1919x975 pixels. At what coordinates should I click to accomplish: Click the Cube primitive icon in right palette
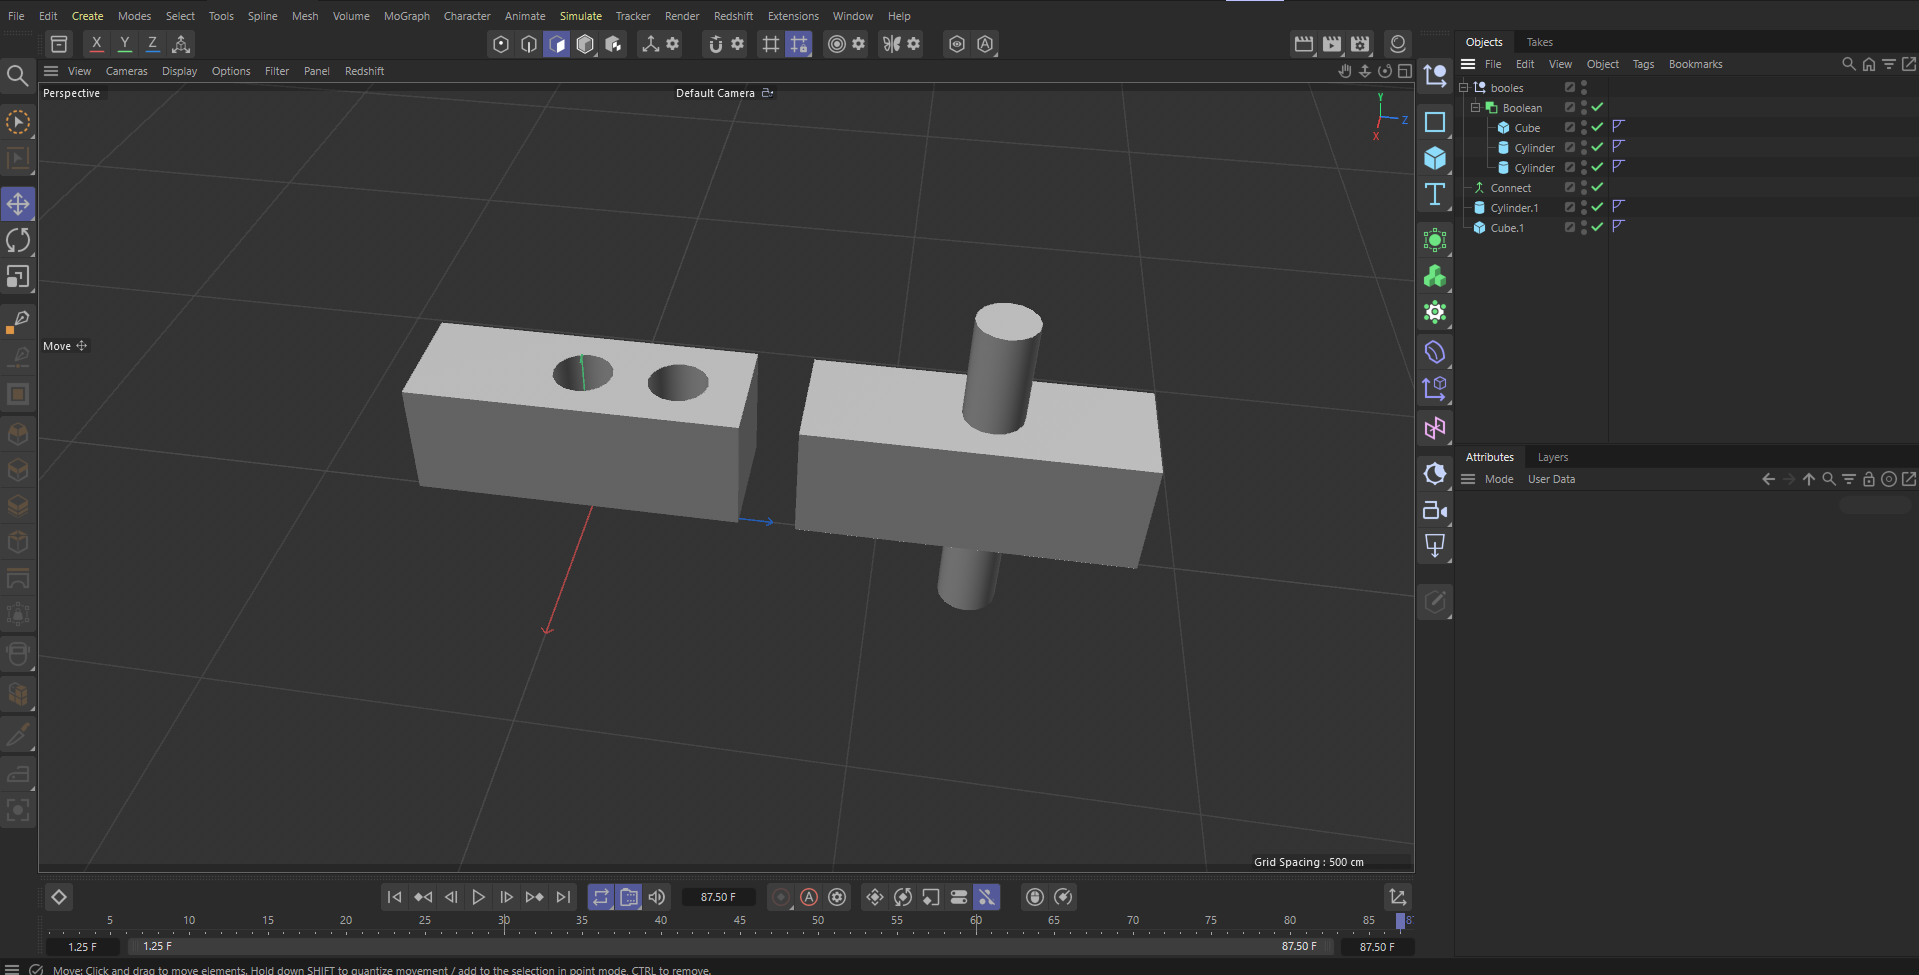pyautogui.click(x=1434, y=158)
